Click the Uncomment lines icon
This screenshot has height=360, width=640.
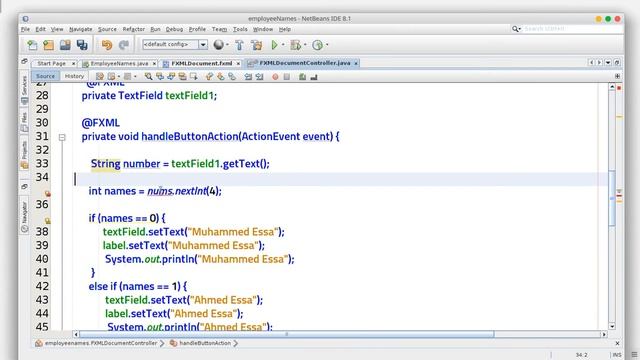coord(313,76)
